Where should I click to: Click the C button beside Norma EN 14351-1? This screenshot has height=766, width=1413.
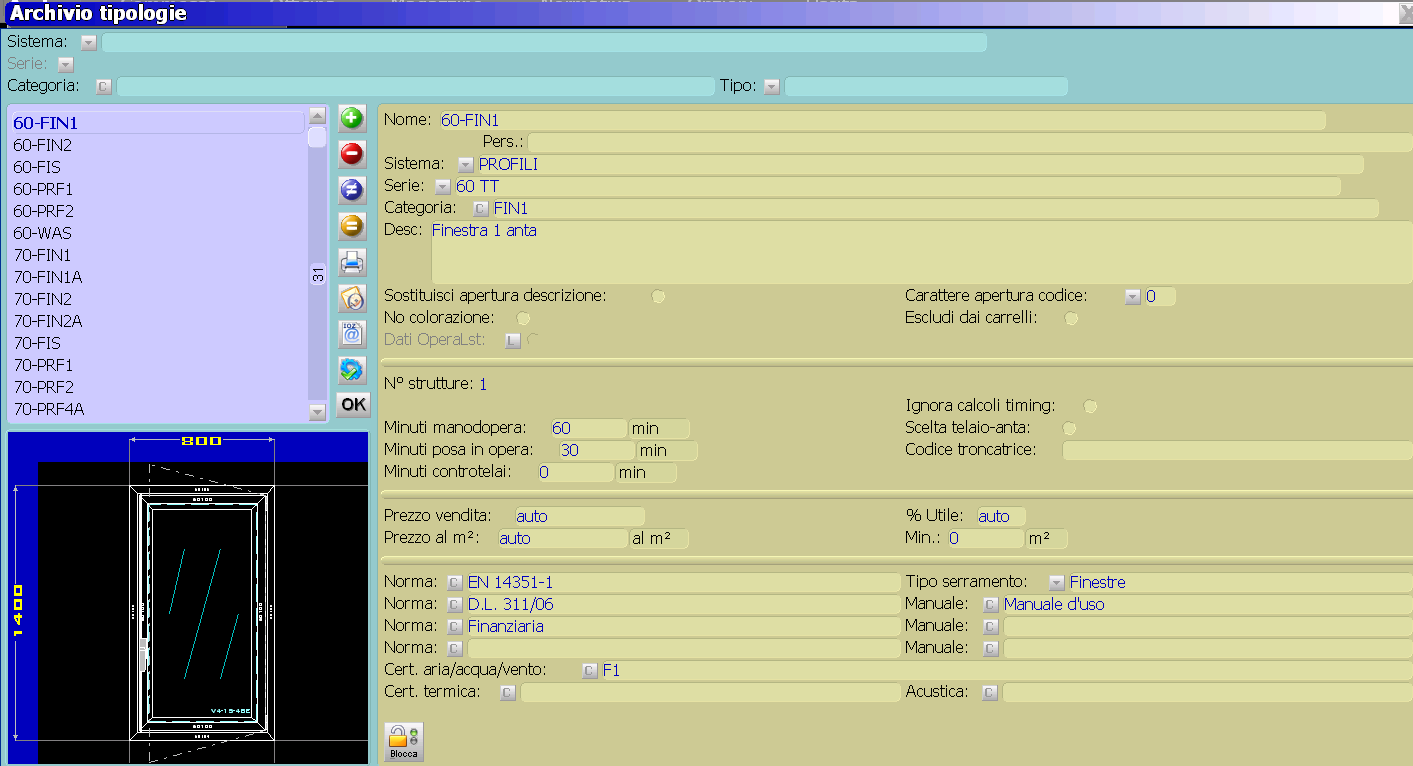pos(454,583)
